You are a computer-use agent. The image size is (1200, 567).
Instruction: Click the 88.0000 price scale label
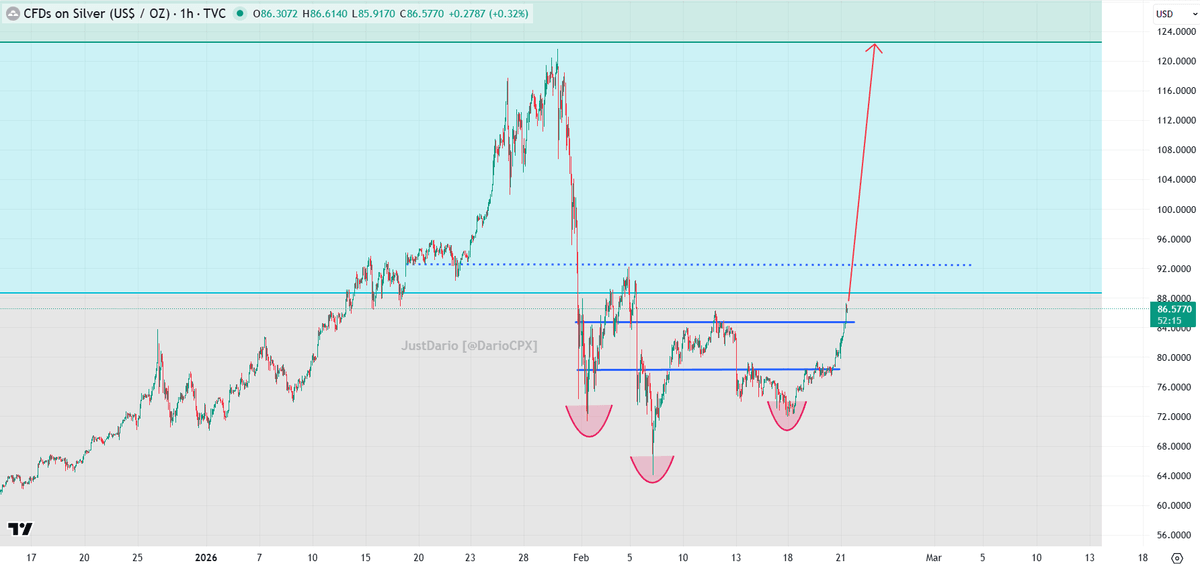pyautogui.click(x=1176, y=298)
